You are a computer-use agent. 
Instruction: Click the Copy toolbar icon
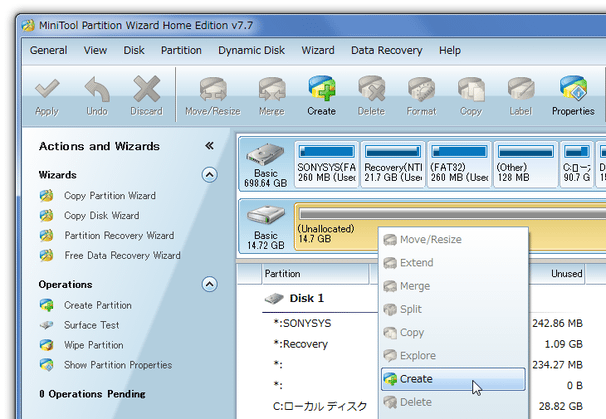(x=471, y=90)
